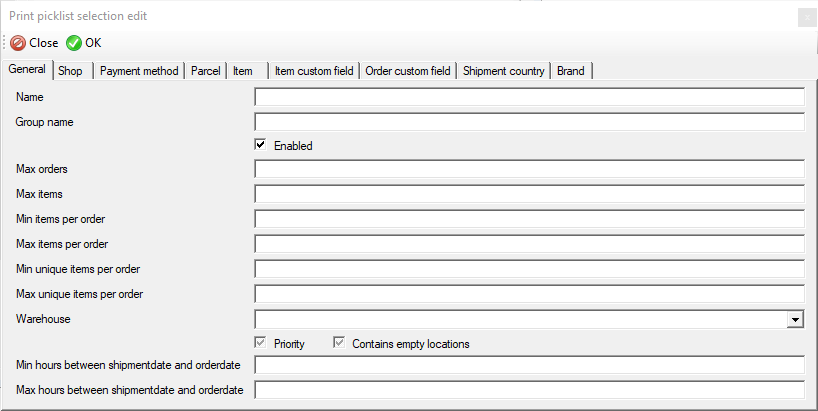
Task: Click the Max orders input field
Action: click(x=530, y=169)
